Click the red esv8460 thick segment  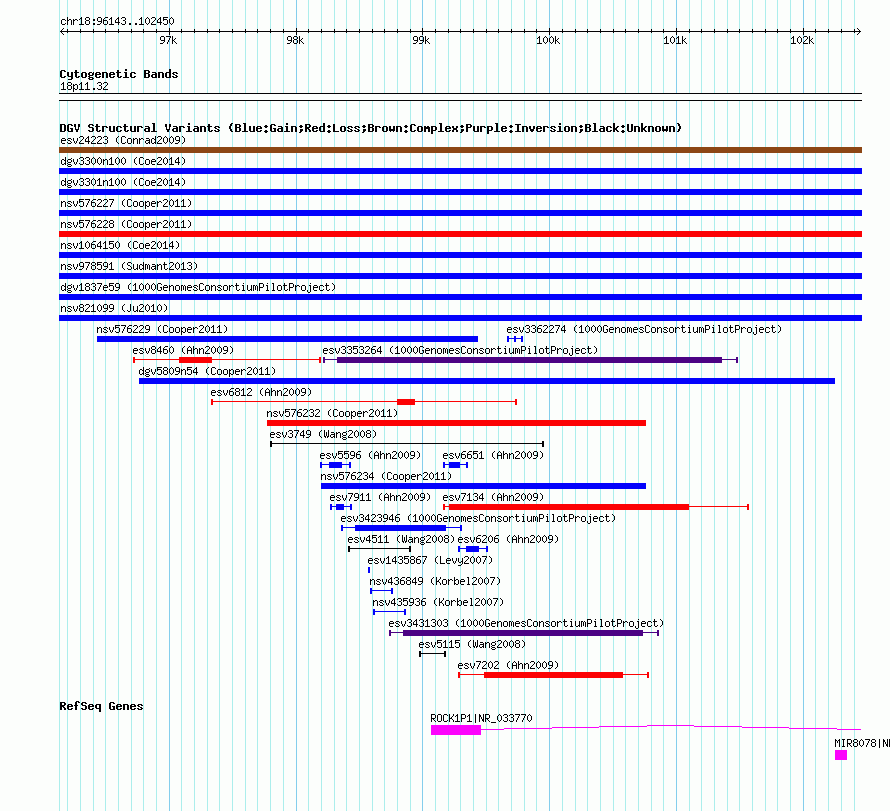click(195, 360)
